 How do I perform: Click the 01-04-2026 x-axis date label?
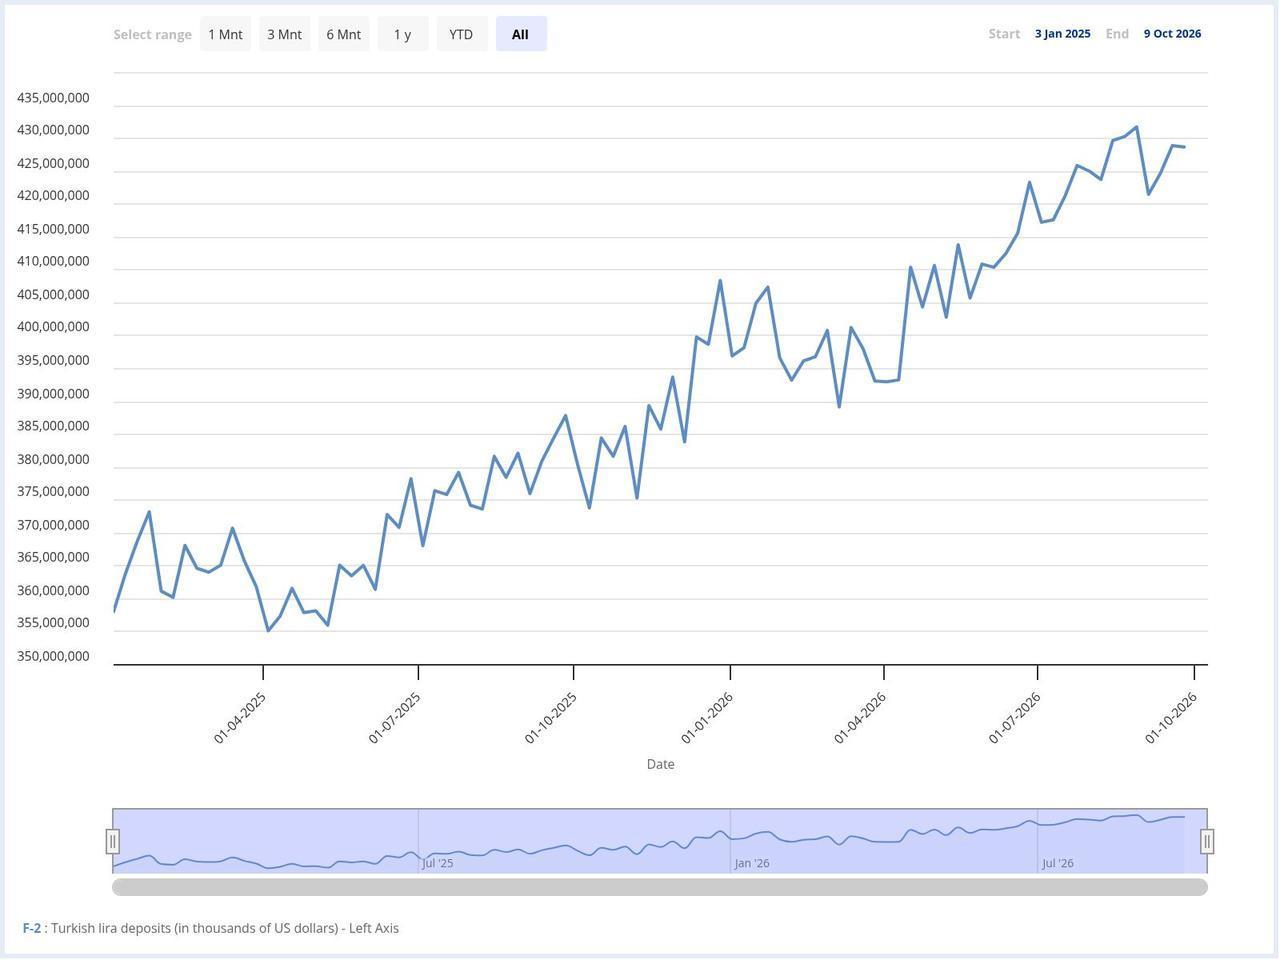[x=860, y=718]
